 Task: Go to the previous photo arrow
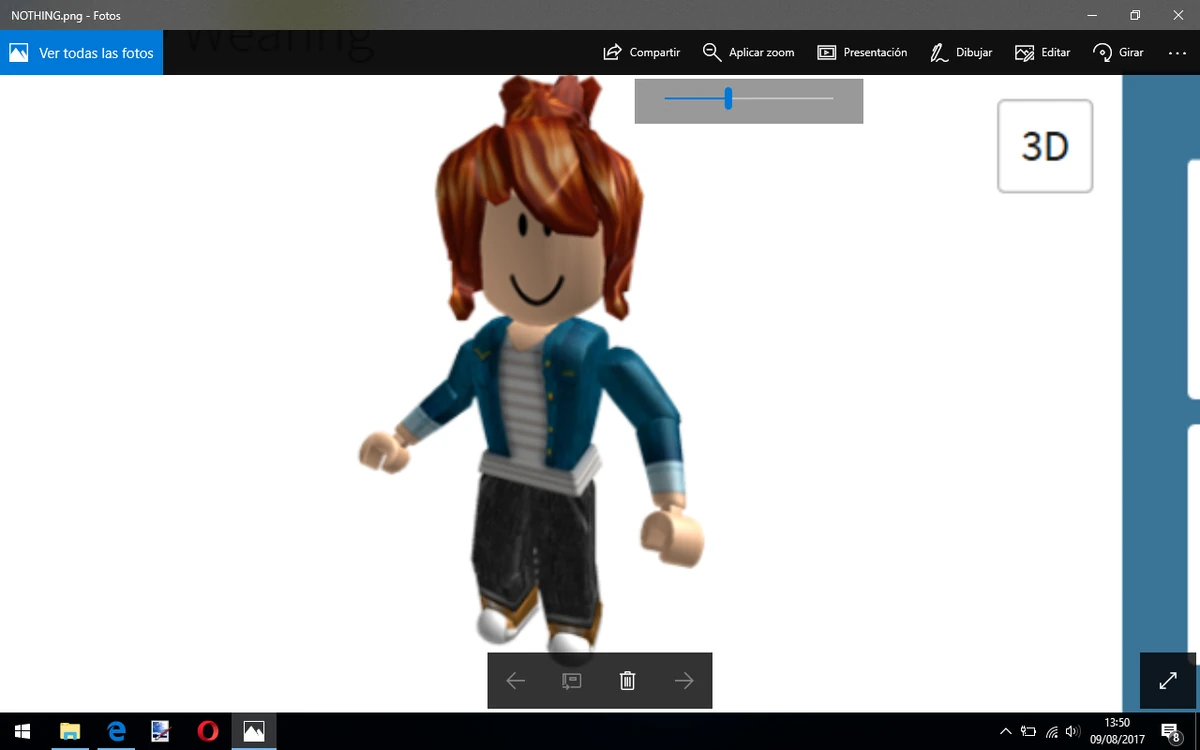[x=515, y=680]
